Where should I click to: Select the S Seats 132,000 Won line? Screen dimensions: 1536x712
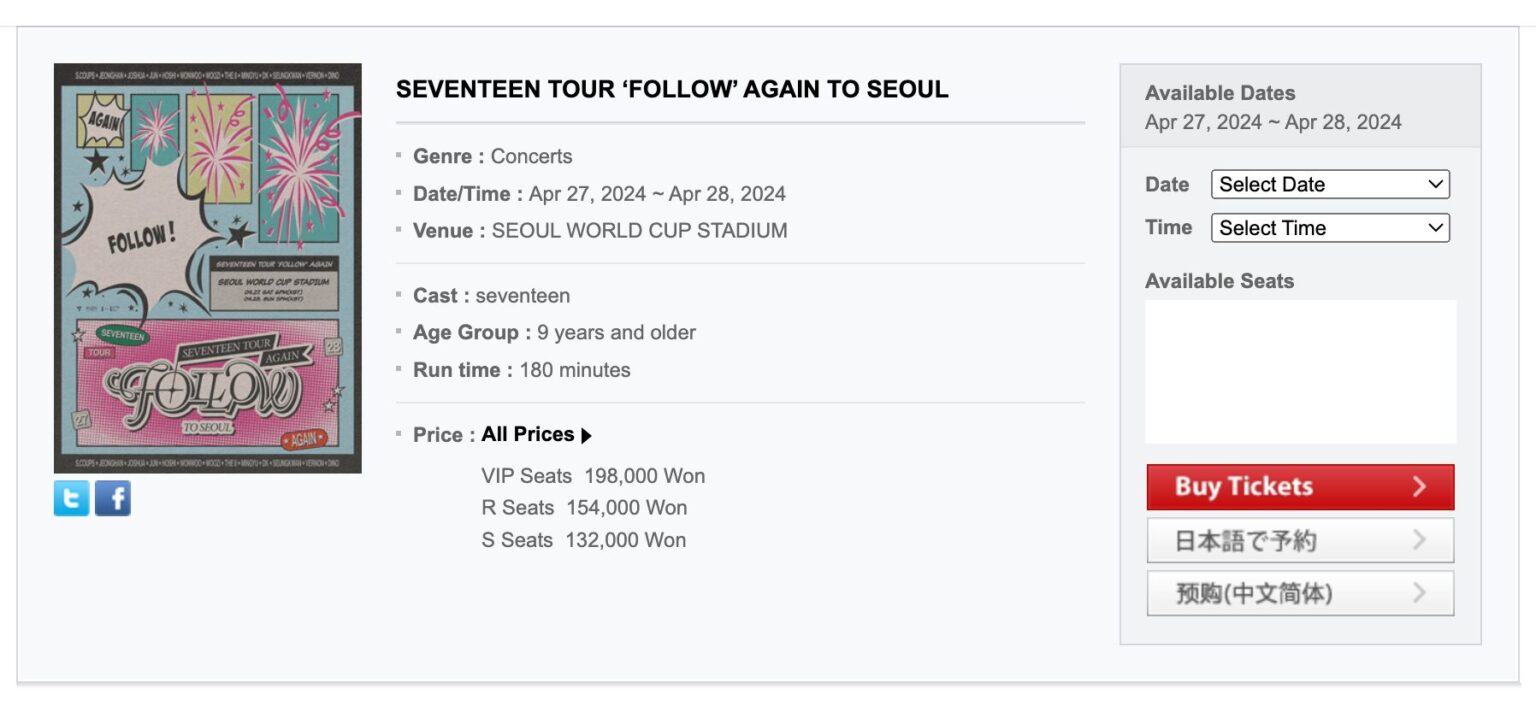[x=583, y=540]
